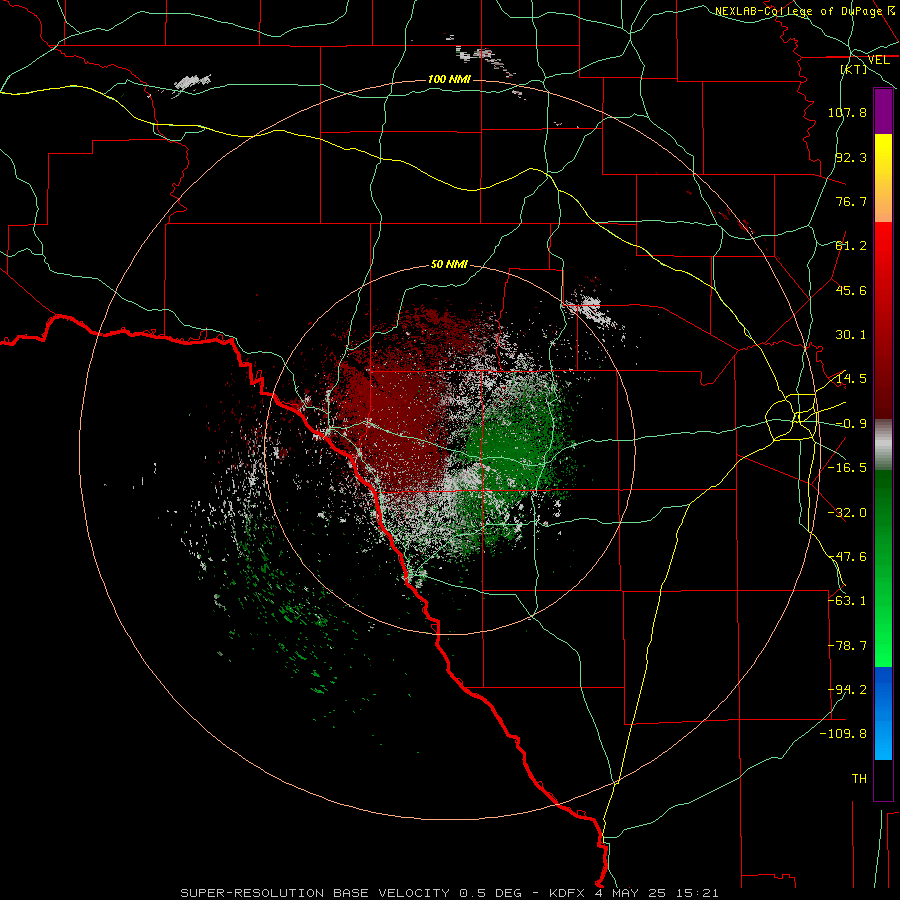Click the 92.3 legend value
The width and height of the screenshot is (900, 900).
pos(851,157)
